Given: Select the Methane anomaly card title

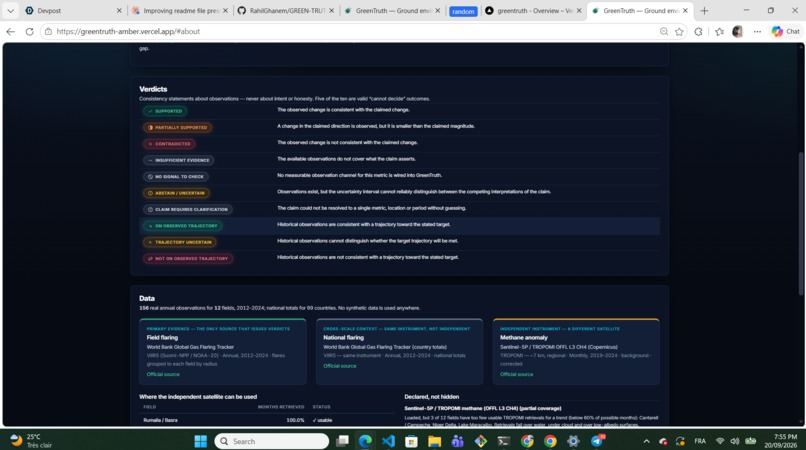Looking at the screenshot, I should [524, 337].
